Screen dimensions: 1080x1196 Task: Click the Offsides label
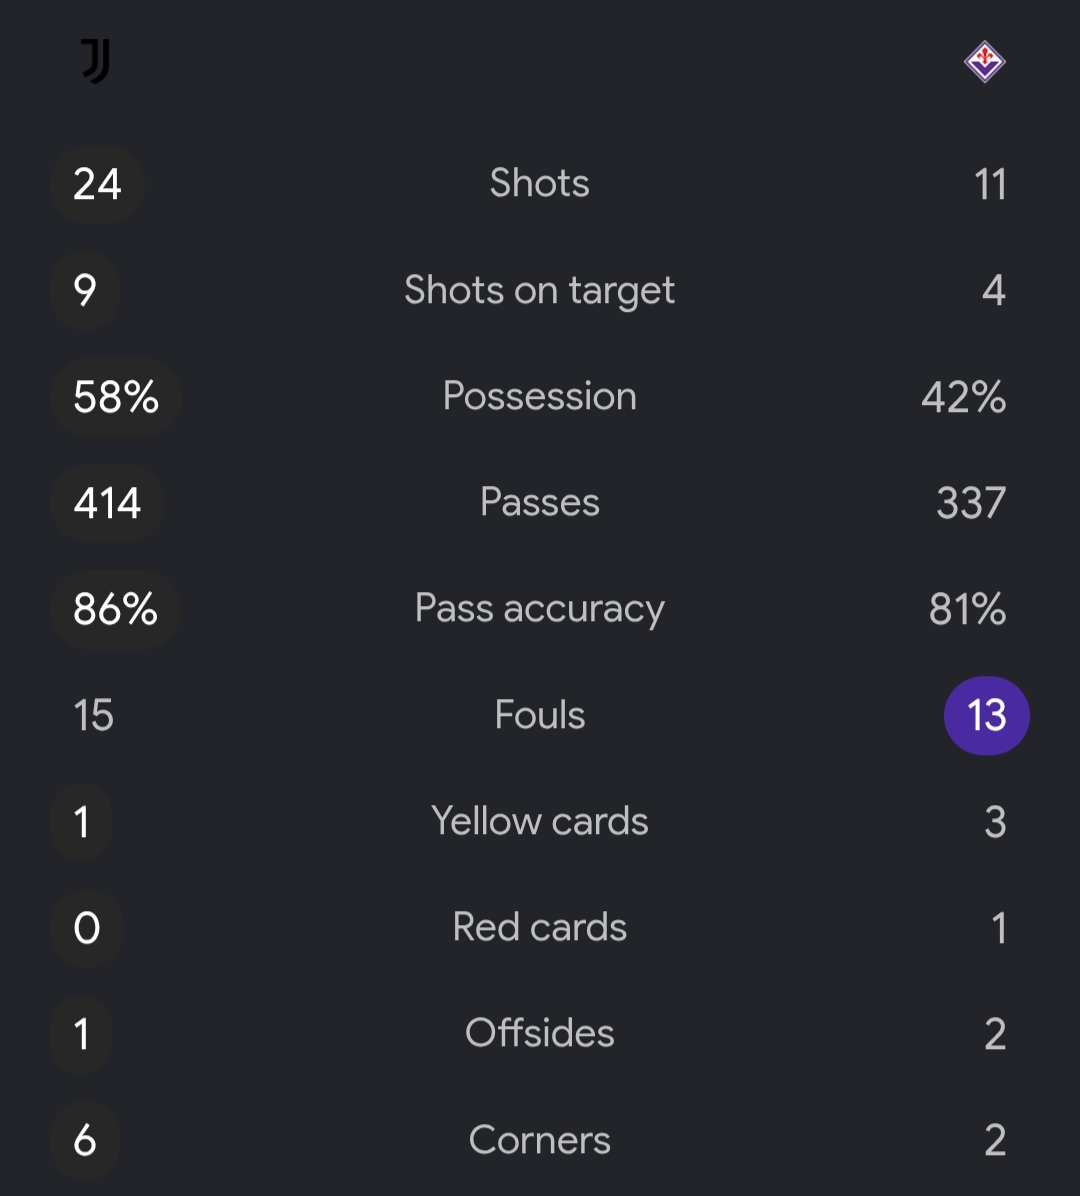[x=539, y=1034]
